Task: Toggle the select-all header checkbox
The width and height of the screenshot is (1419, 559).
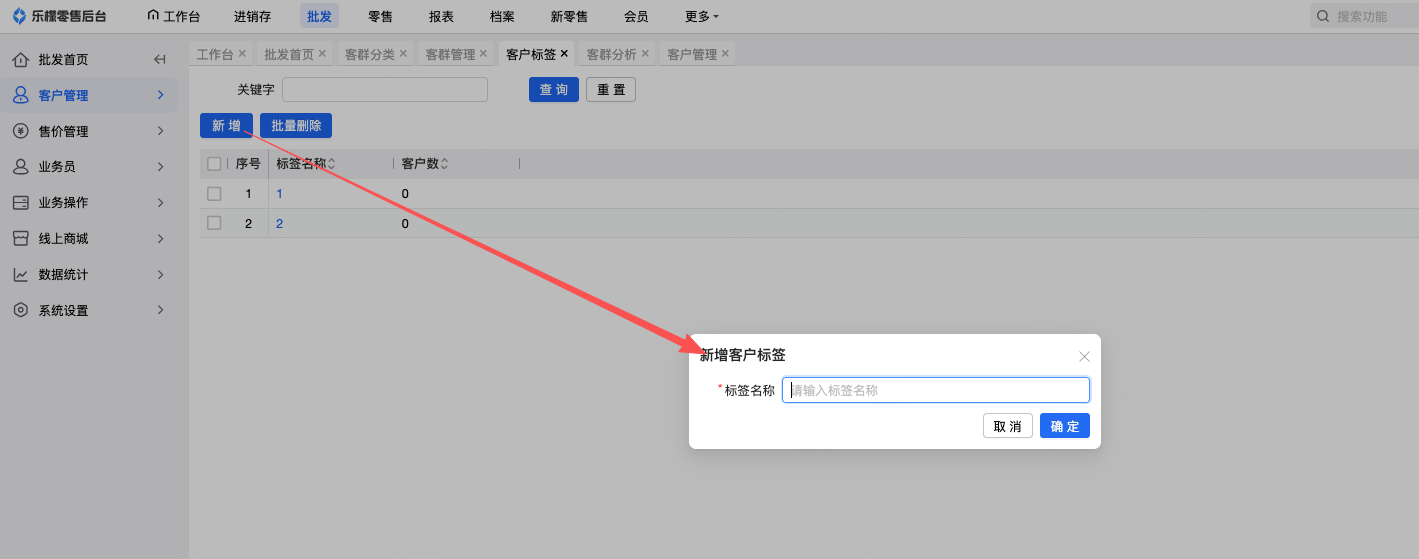Action: click(x=214, y=164)
